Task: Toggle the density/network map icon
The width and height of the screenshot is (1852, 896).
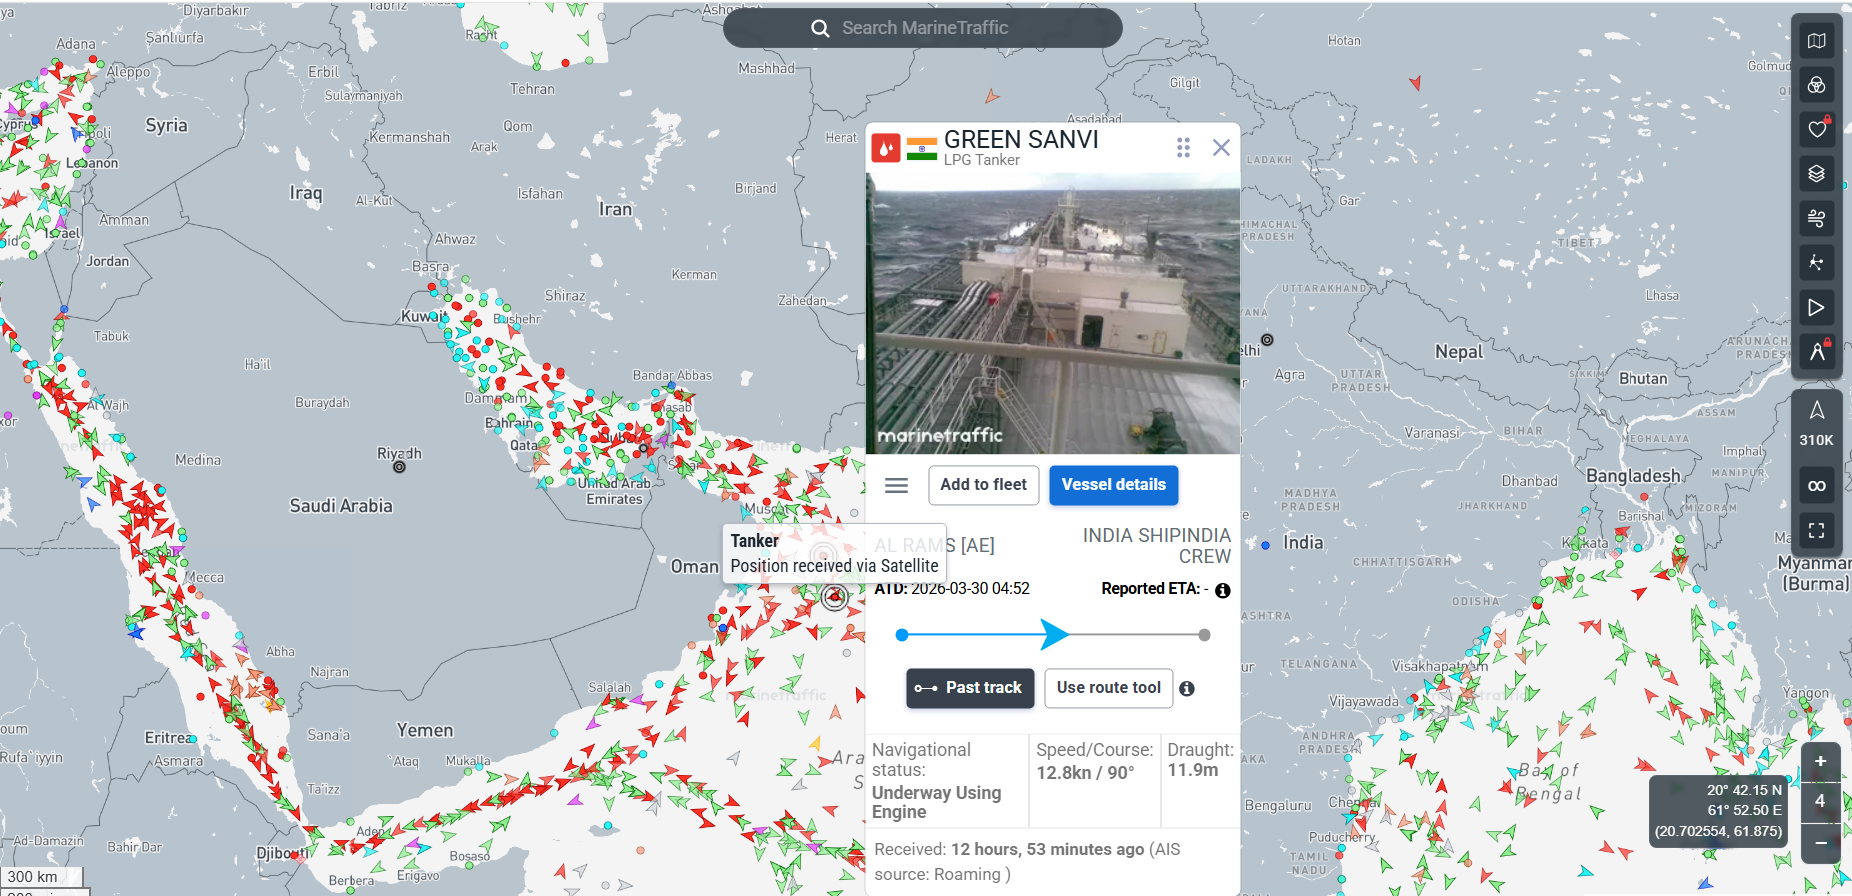Action: click(x=1816, y=263)
